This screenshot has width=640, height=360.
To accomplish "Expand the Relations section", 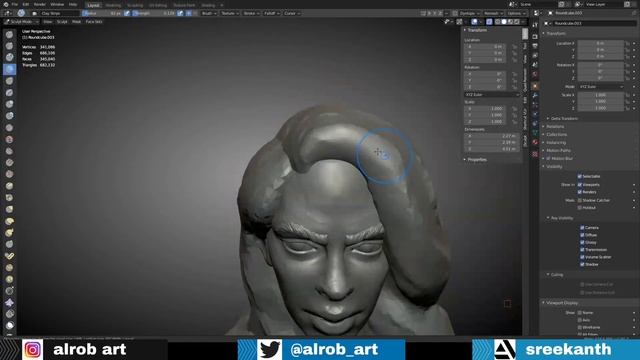I will click(555, 127).
